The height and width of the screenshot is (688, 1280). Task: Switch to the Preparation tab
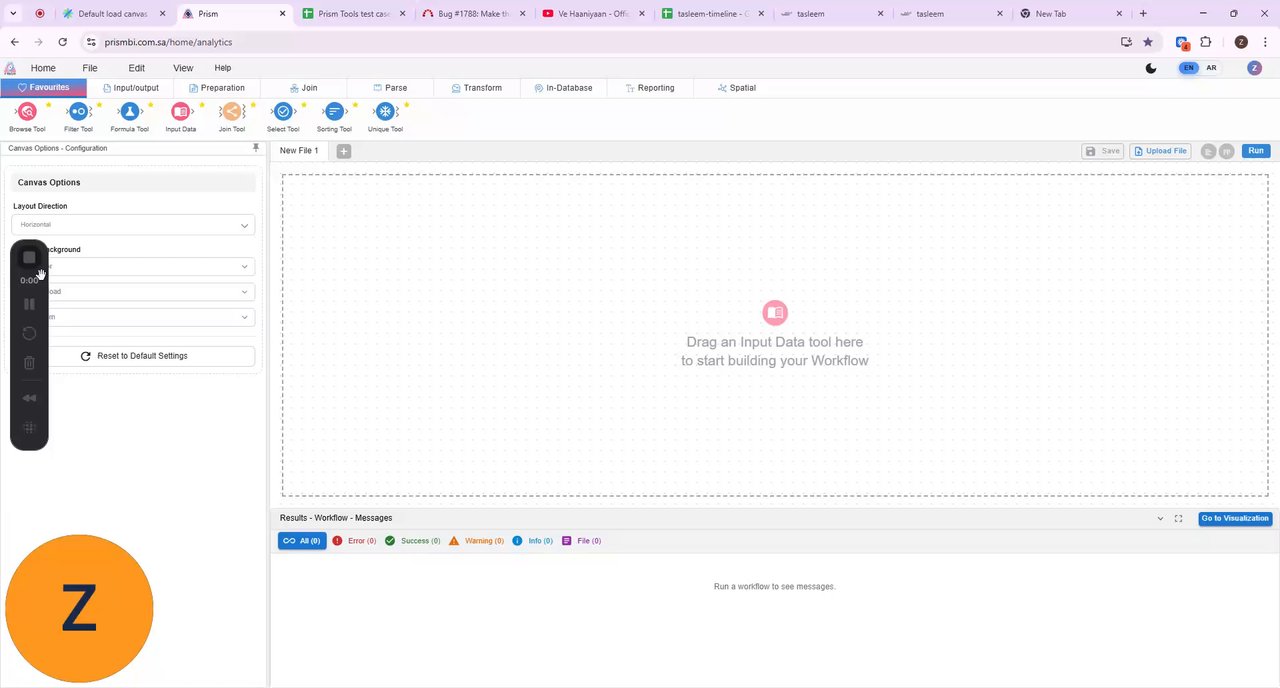[217, 88]
